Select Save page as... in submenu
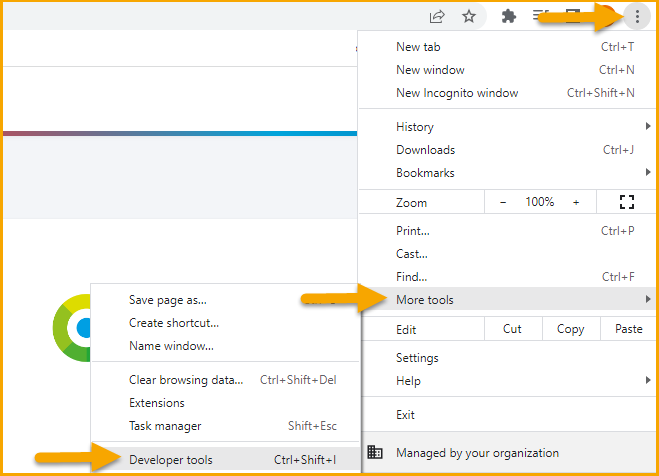Image resolution: width=659 pixels, height=476 pixels. 225,300
